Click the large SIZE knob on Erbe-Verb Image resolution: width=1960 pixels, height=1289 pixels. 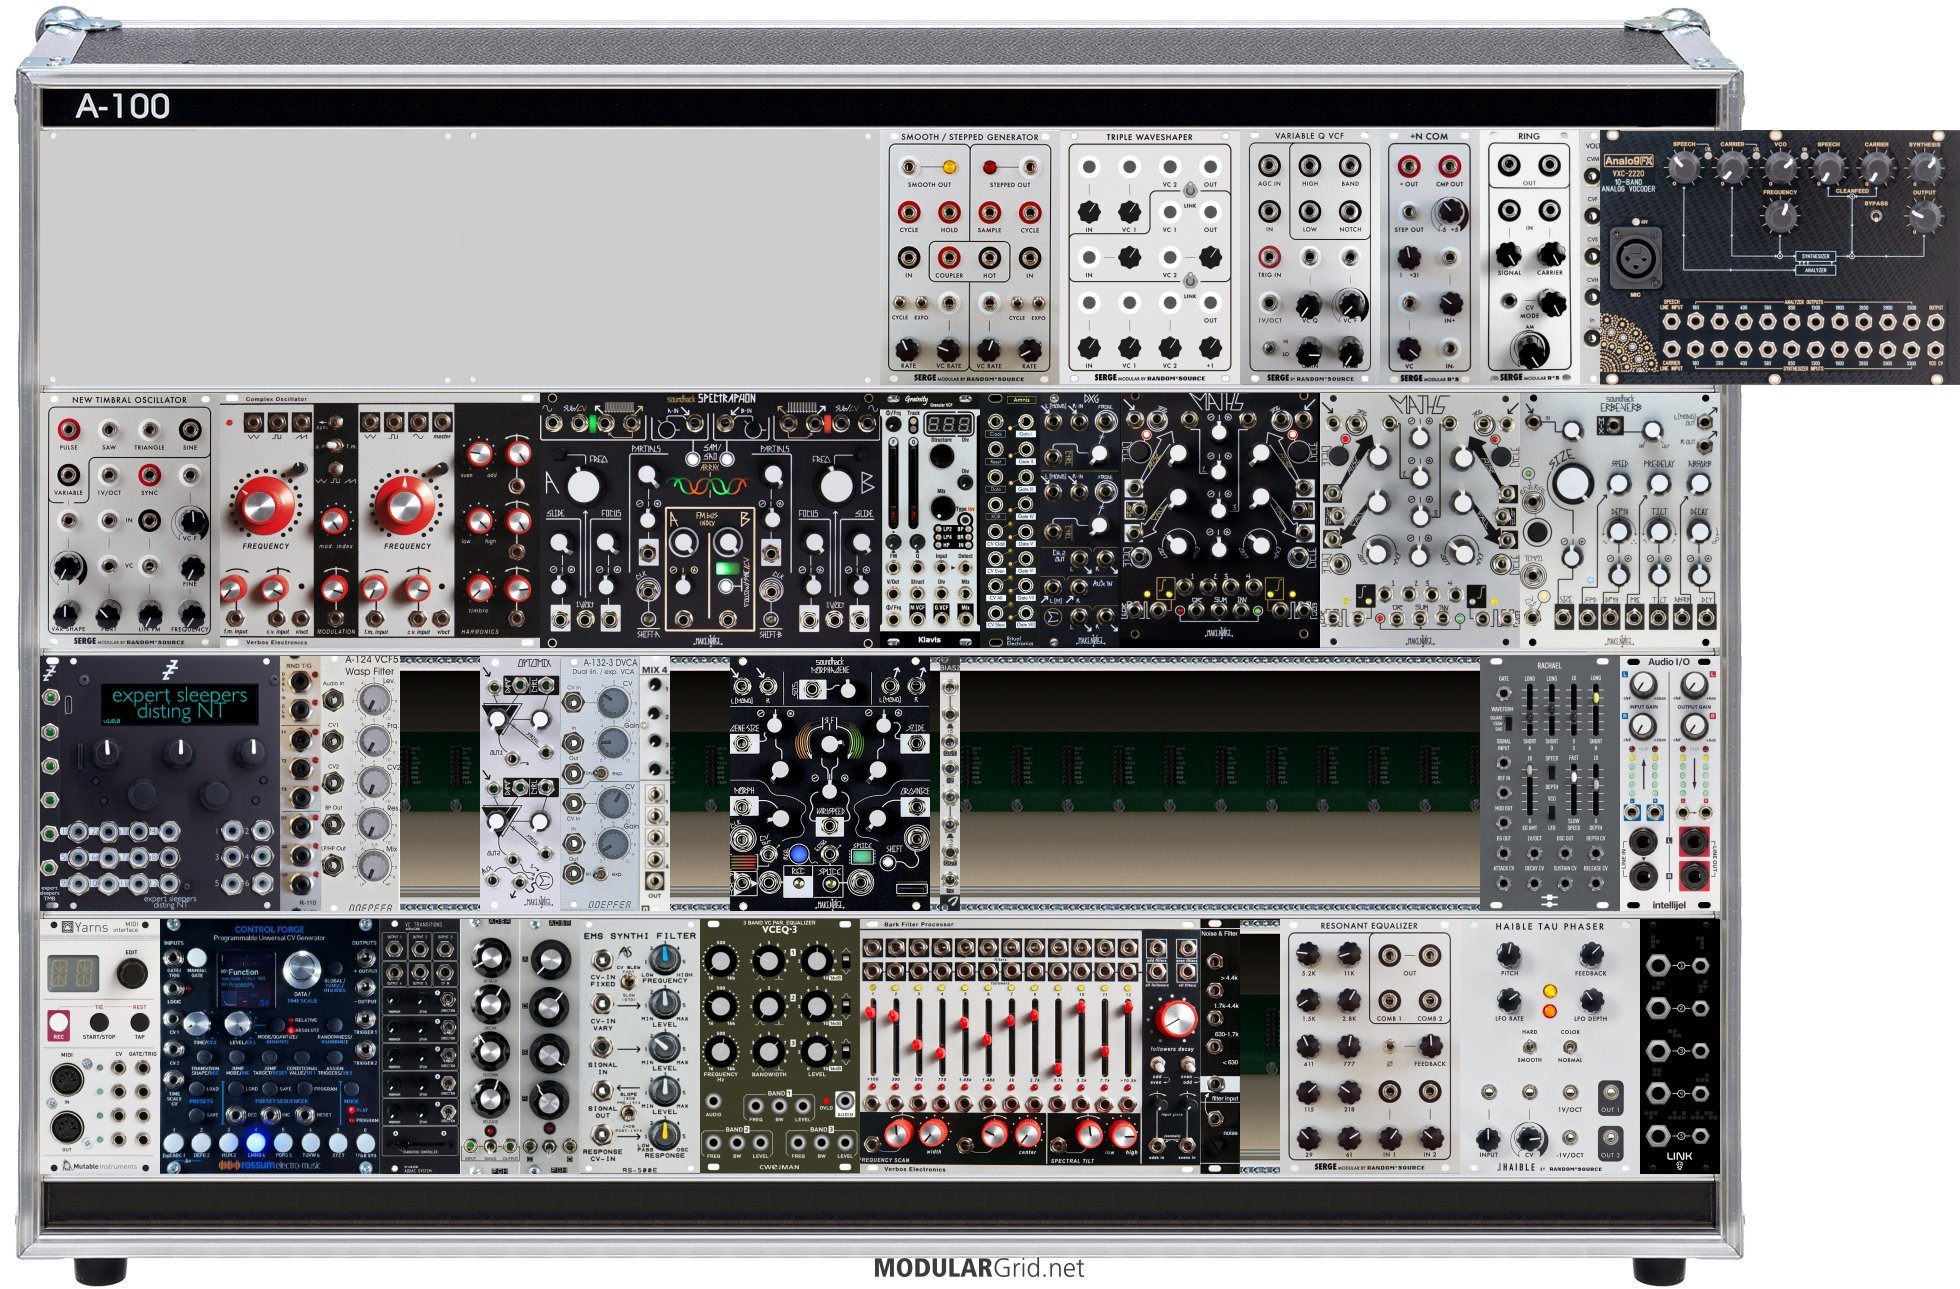click(1571, 483)
